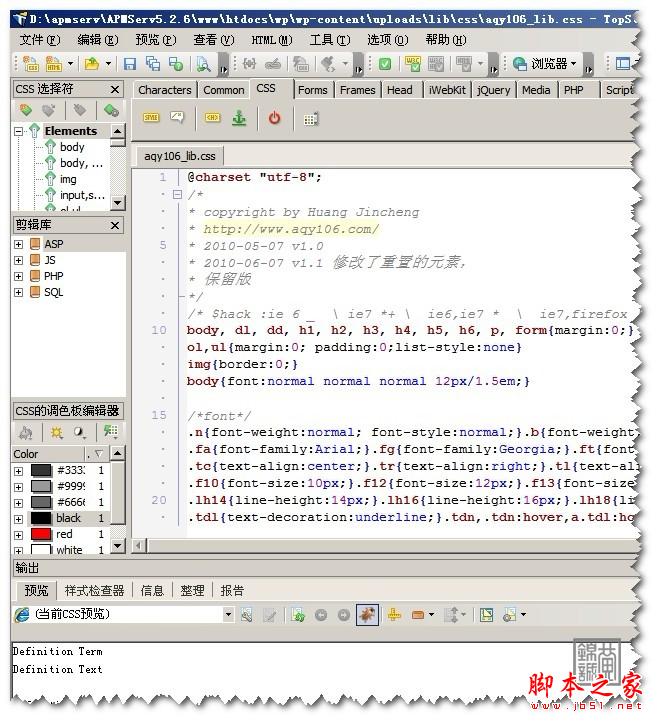Click the green anchor icon
The height and width of the screenshot is (722, 659).
(239, 118)
